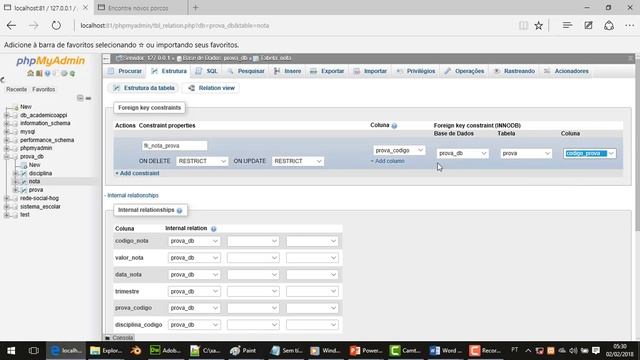Open Dreamweaver from taskbar
This screenshot has width=640, height=360.
[x=165, y=351]
